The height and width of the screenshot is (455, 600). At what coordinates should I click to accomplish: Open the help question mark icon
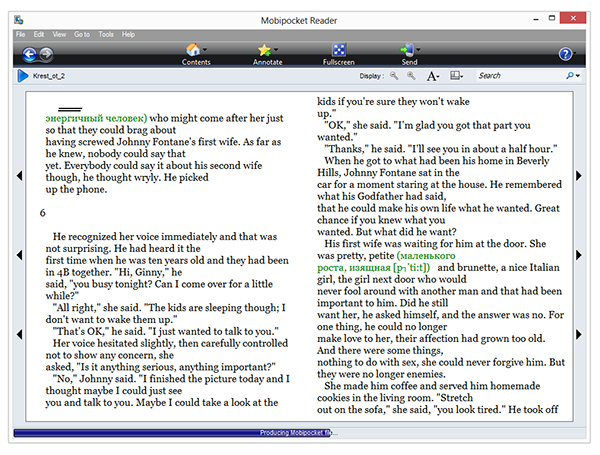point(566,54)
